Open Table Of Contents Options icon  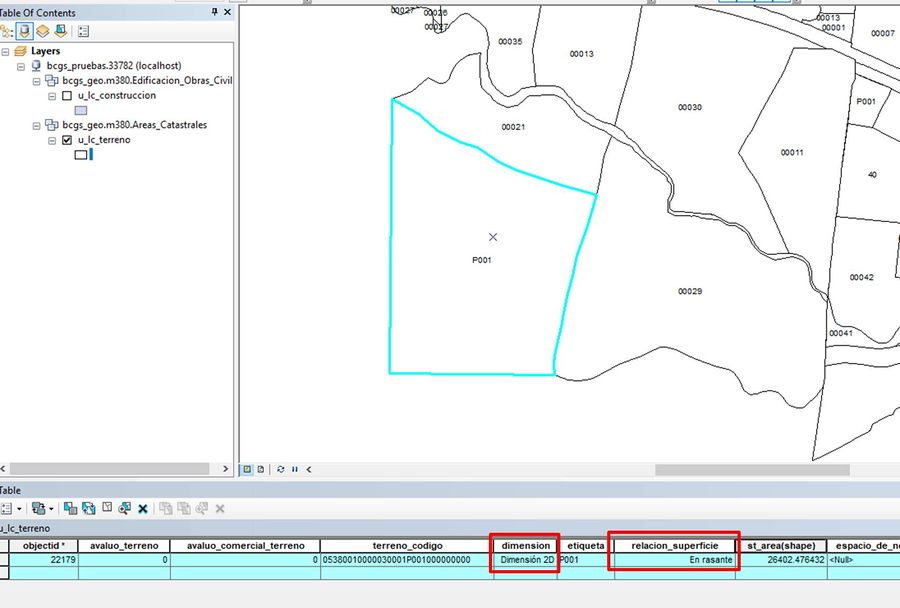[83, 31]
